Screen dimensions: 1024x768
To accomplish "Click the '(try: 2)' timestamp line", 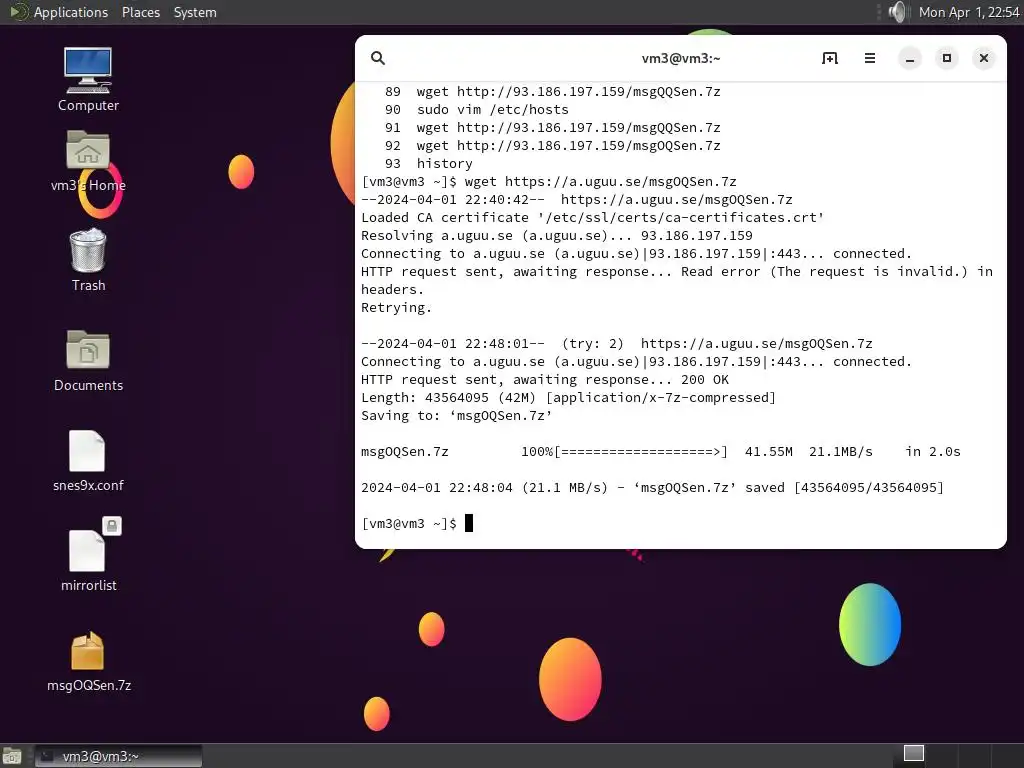I will tap(616, 344).
